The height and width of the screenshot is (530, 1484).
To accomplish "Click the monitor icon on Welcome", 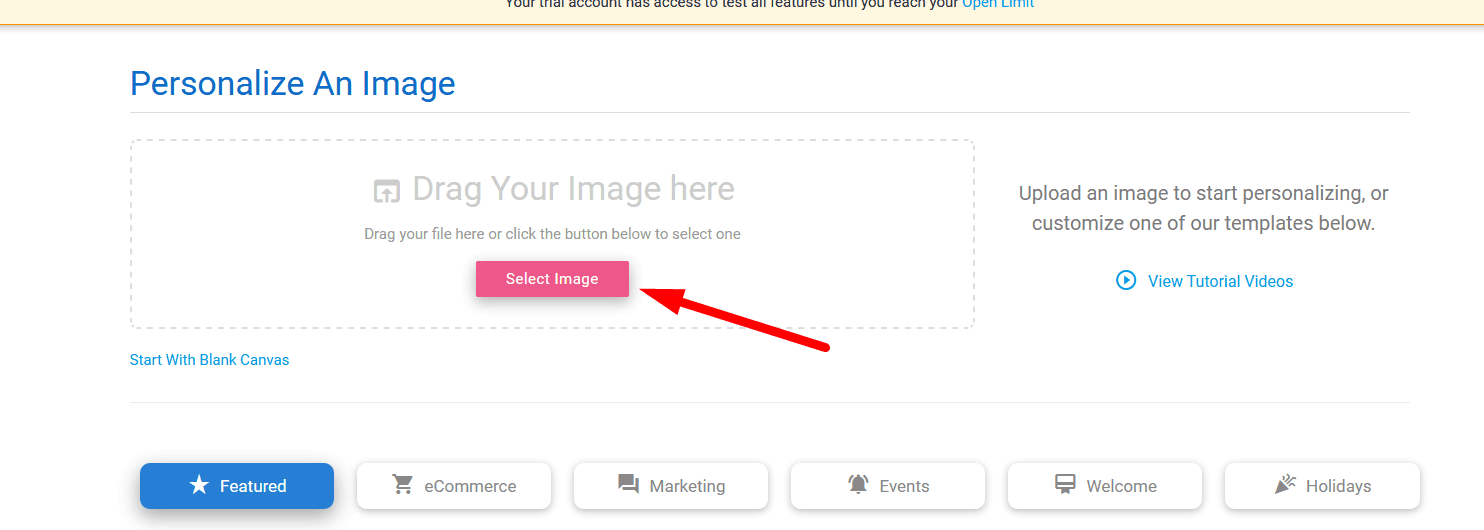I will click(x=1065, y=485).
